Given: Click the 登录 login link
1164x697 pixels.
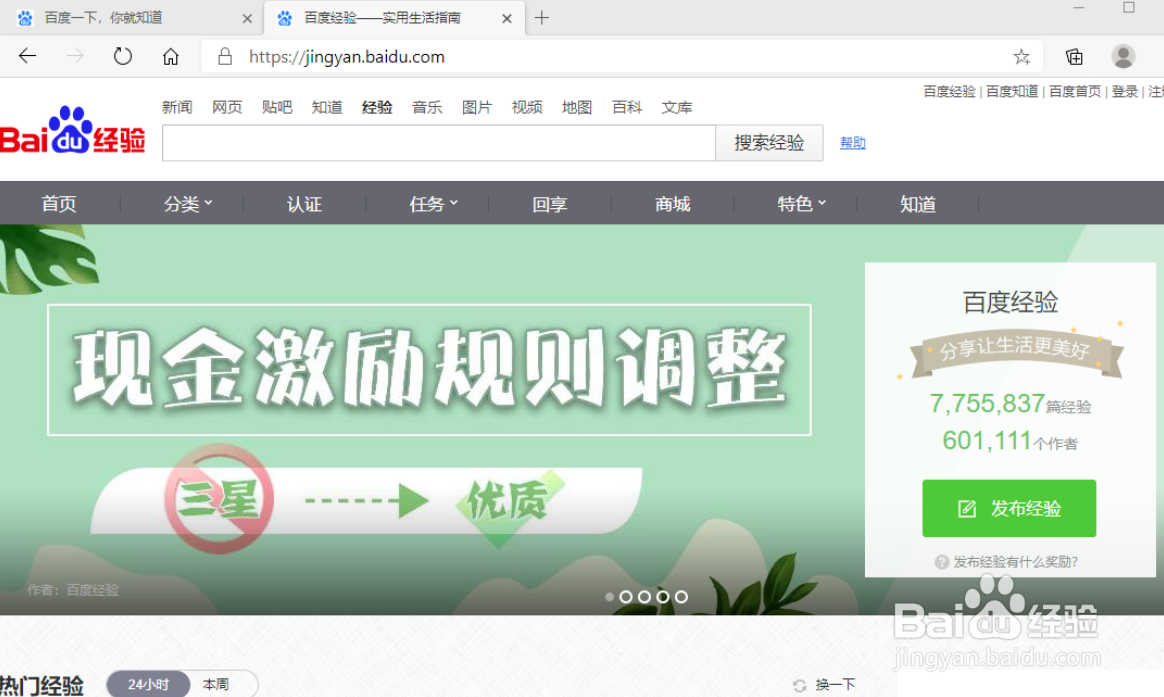Looking at the screenshot, I should 1125,91.
